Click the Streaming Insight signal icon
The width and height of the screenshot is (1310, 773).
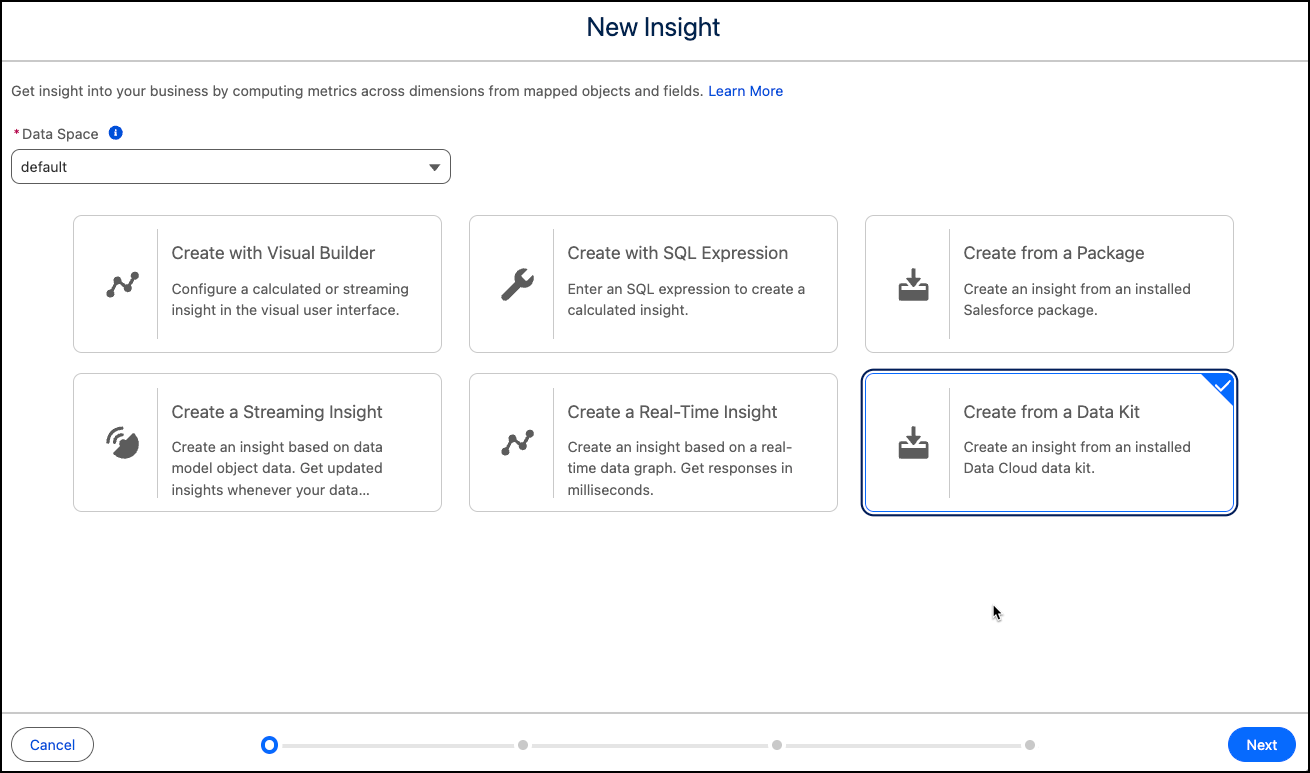122,443
